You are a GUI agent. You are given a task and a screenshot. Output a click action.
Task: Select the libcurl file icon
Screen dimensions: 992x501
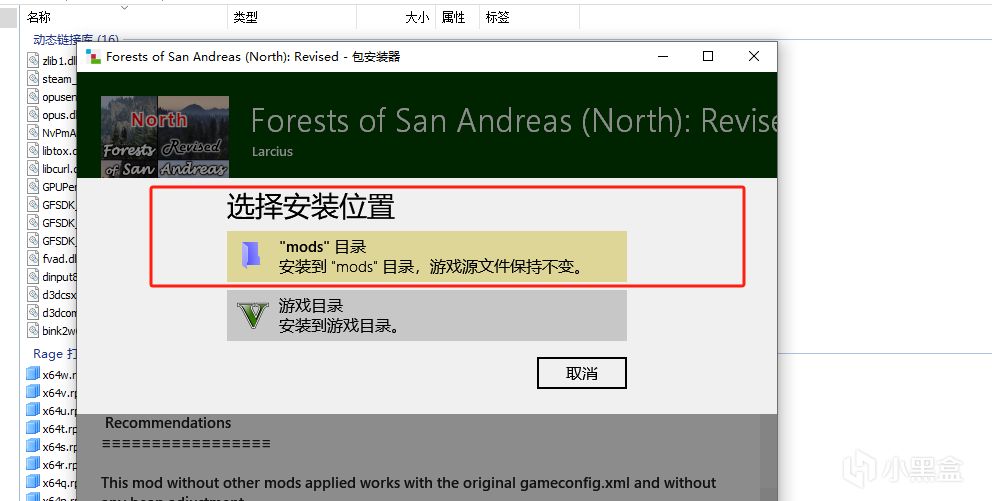[33, 168]
